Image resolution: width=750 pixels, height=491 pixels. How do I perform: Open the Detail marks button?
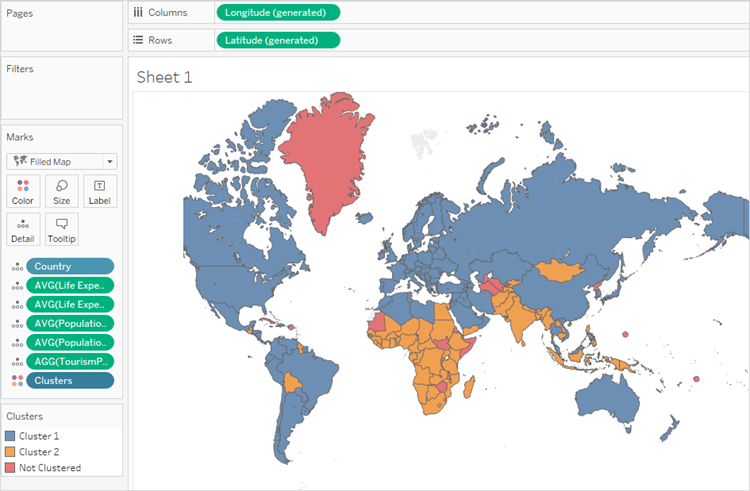[23, 229]
